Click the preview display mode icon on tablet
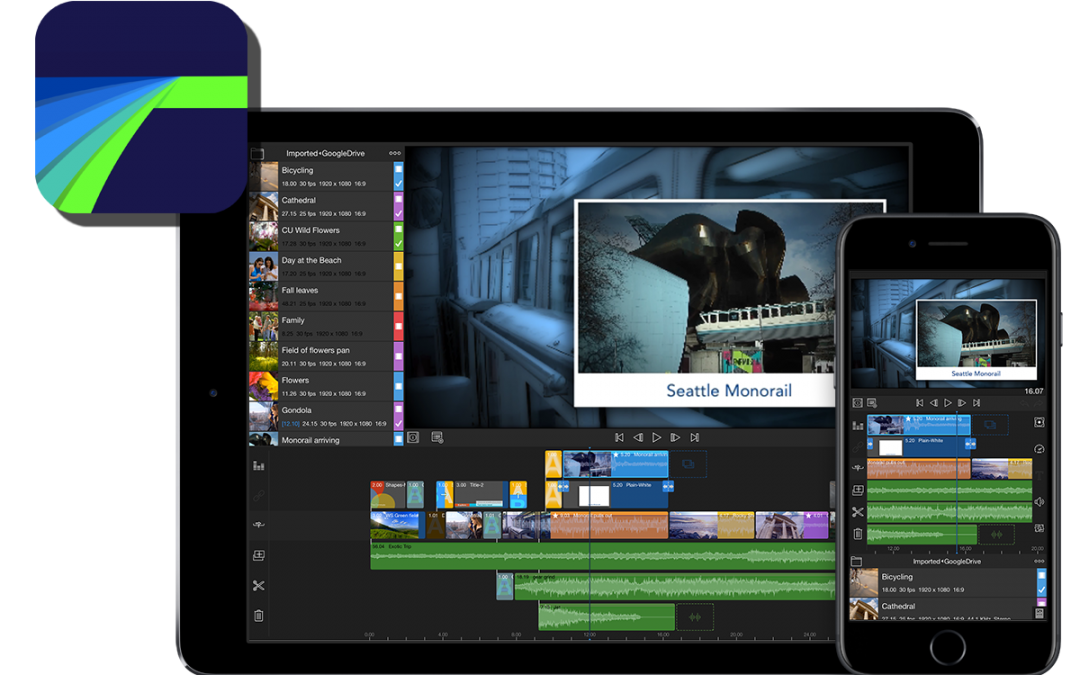1080x675 pixels. 413,437
